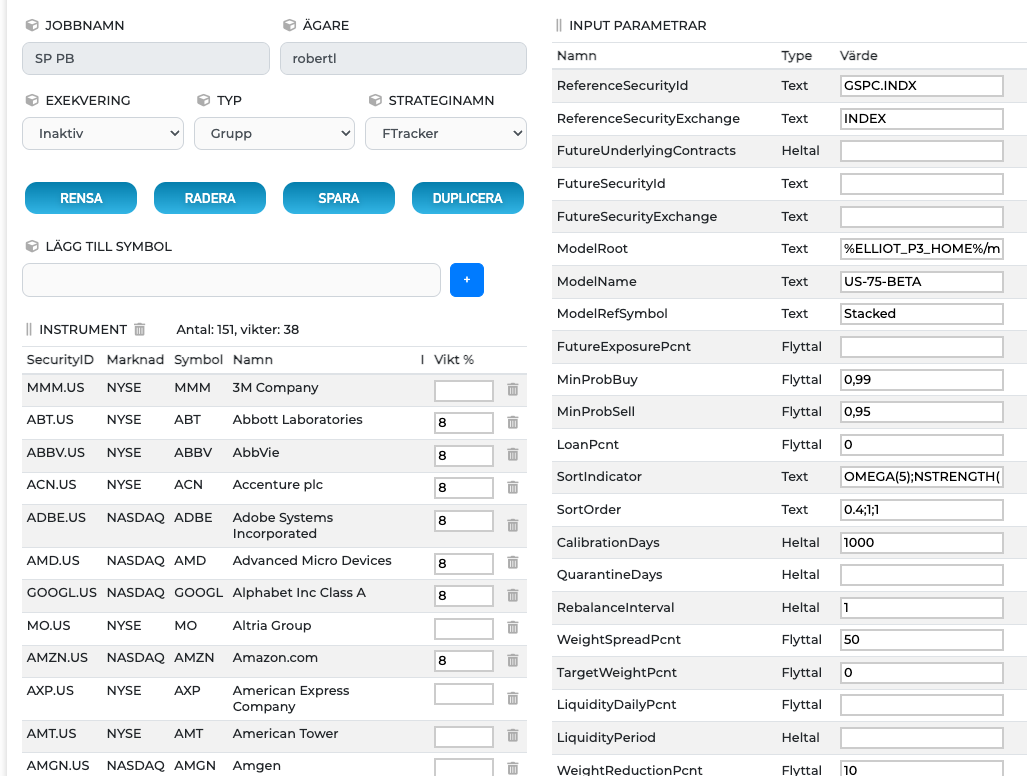Viewport: 1035px width, 776px height.
Task: Remove the 3M Company row
Action: pyautogui.click(x=513, y=389)
